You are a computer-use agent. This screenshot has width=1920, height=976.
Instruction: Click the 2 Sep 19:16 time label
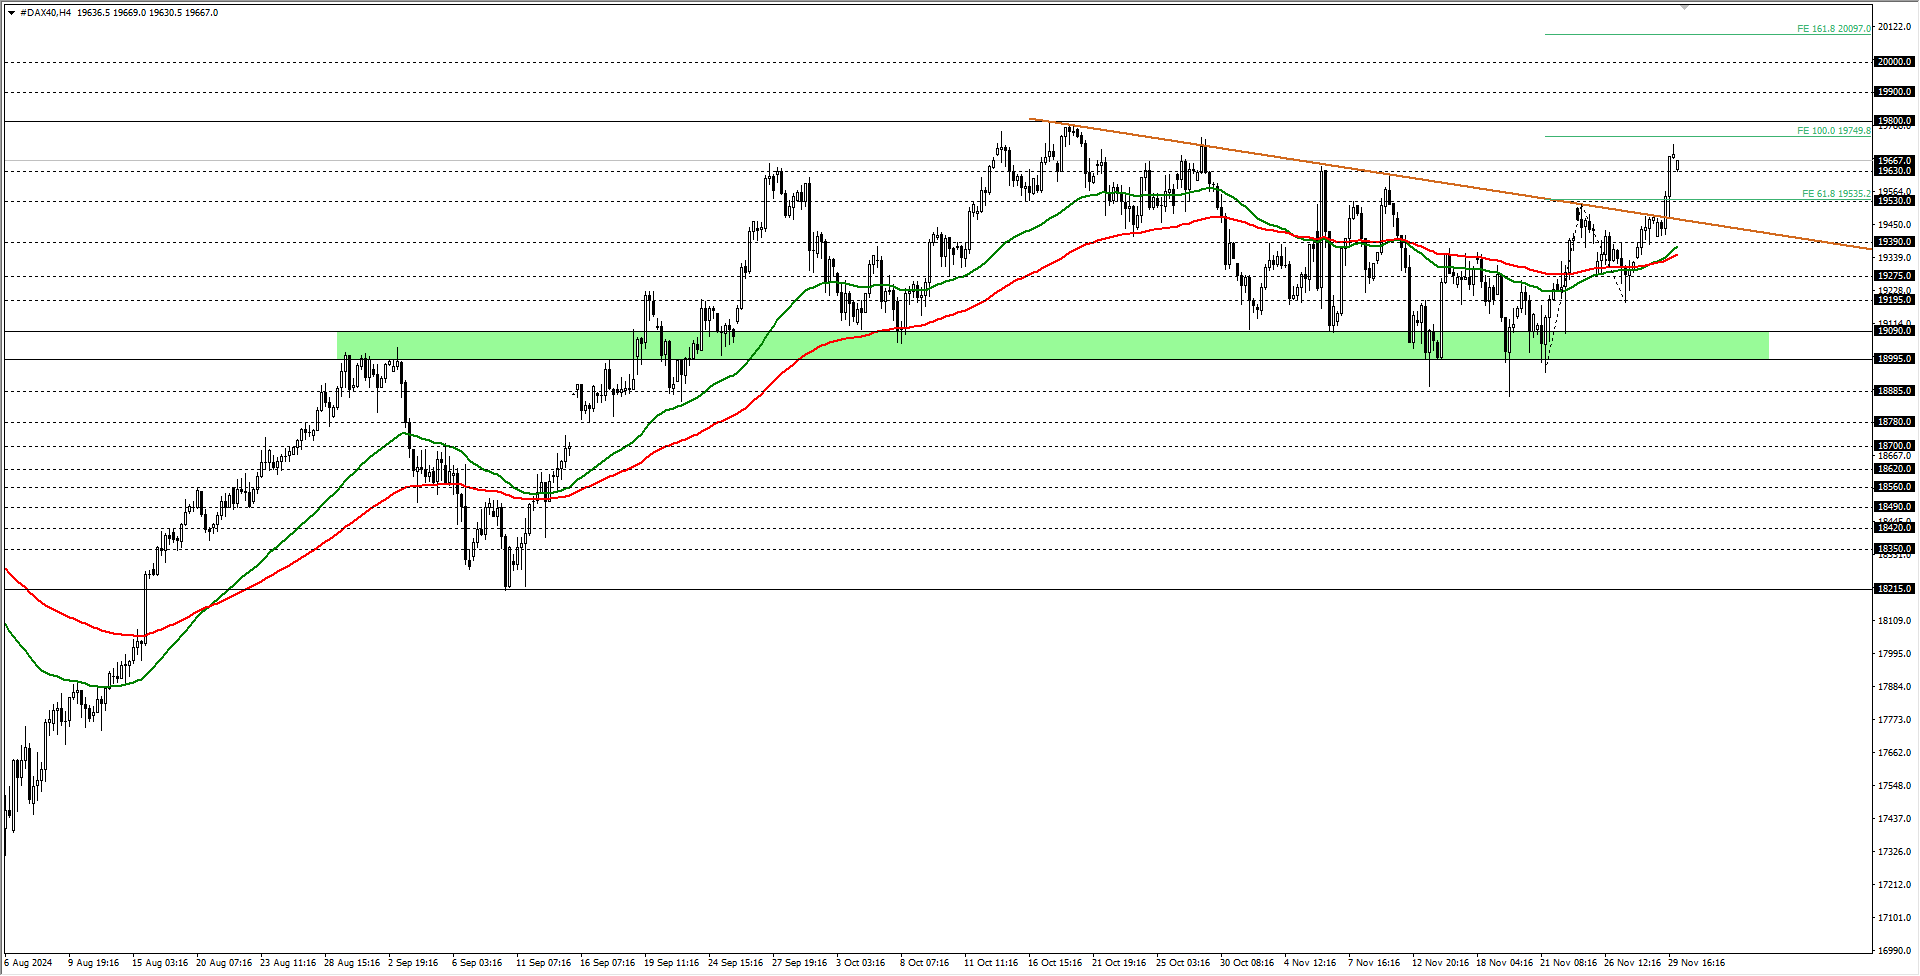coord(413,963)
